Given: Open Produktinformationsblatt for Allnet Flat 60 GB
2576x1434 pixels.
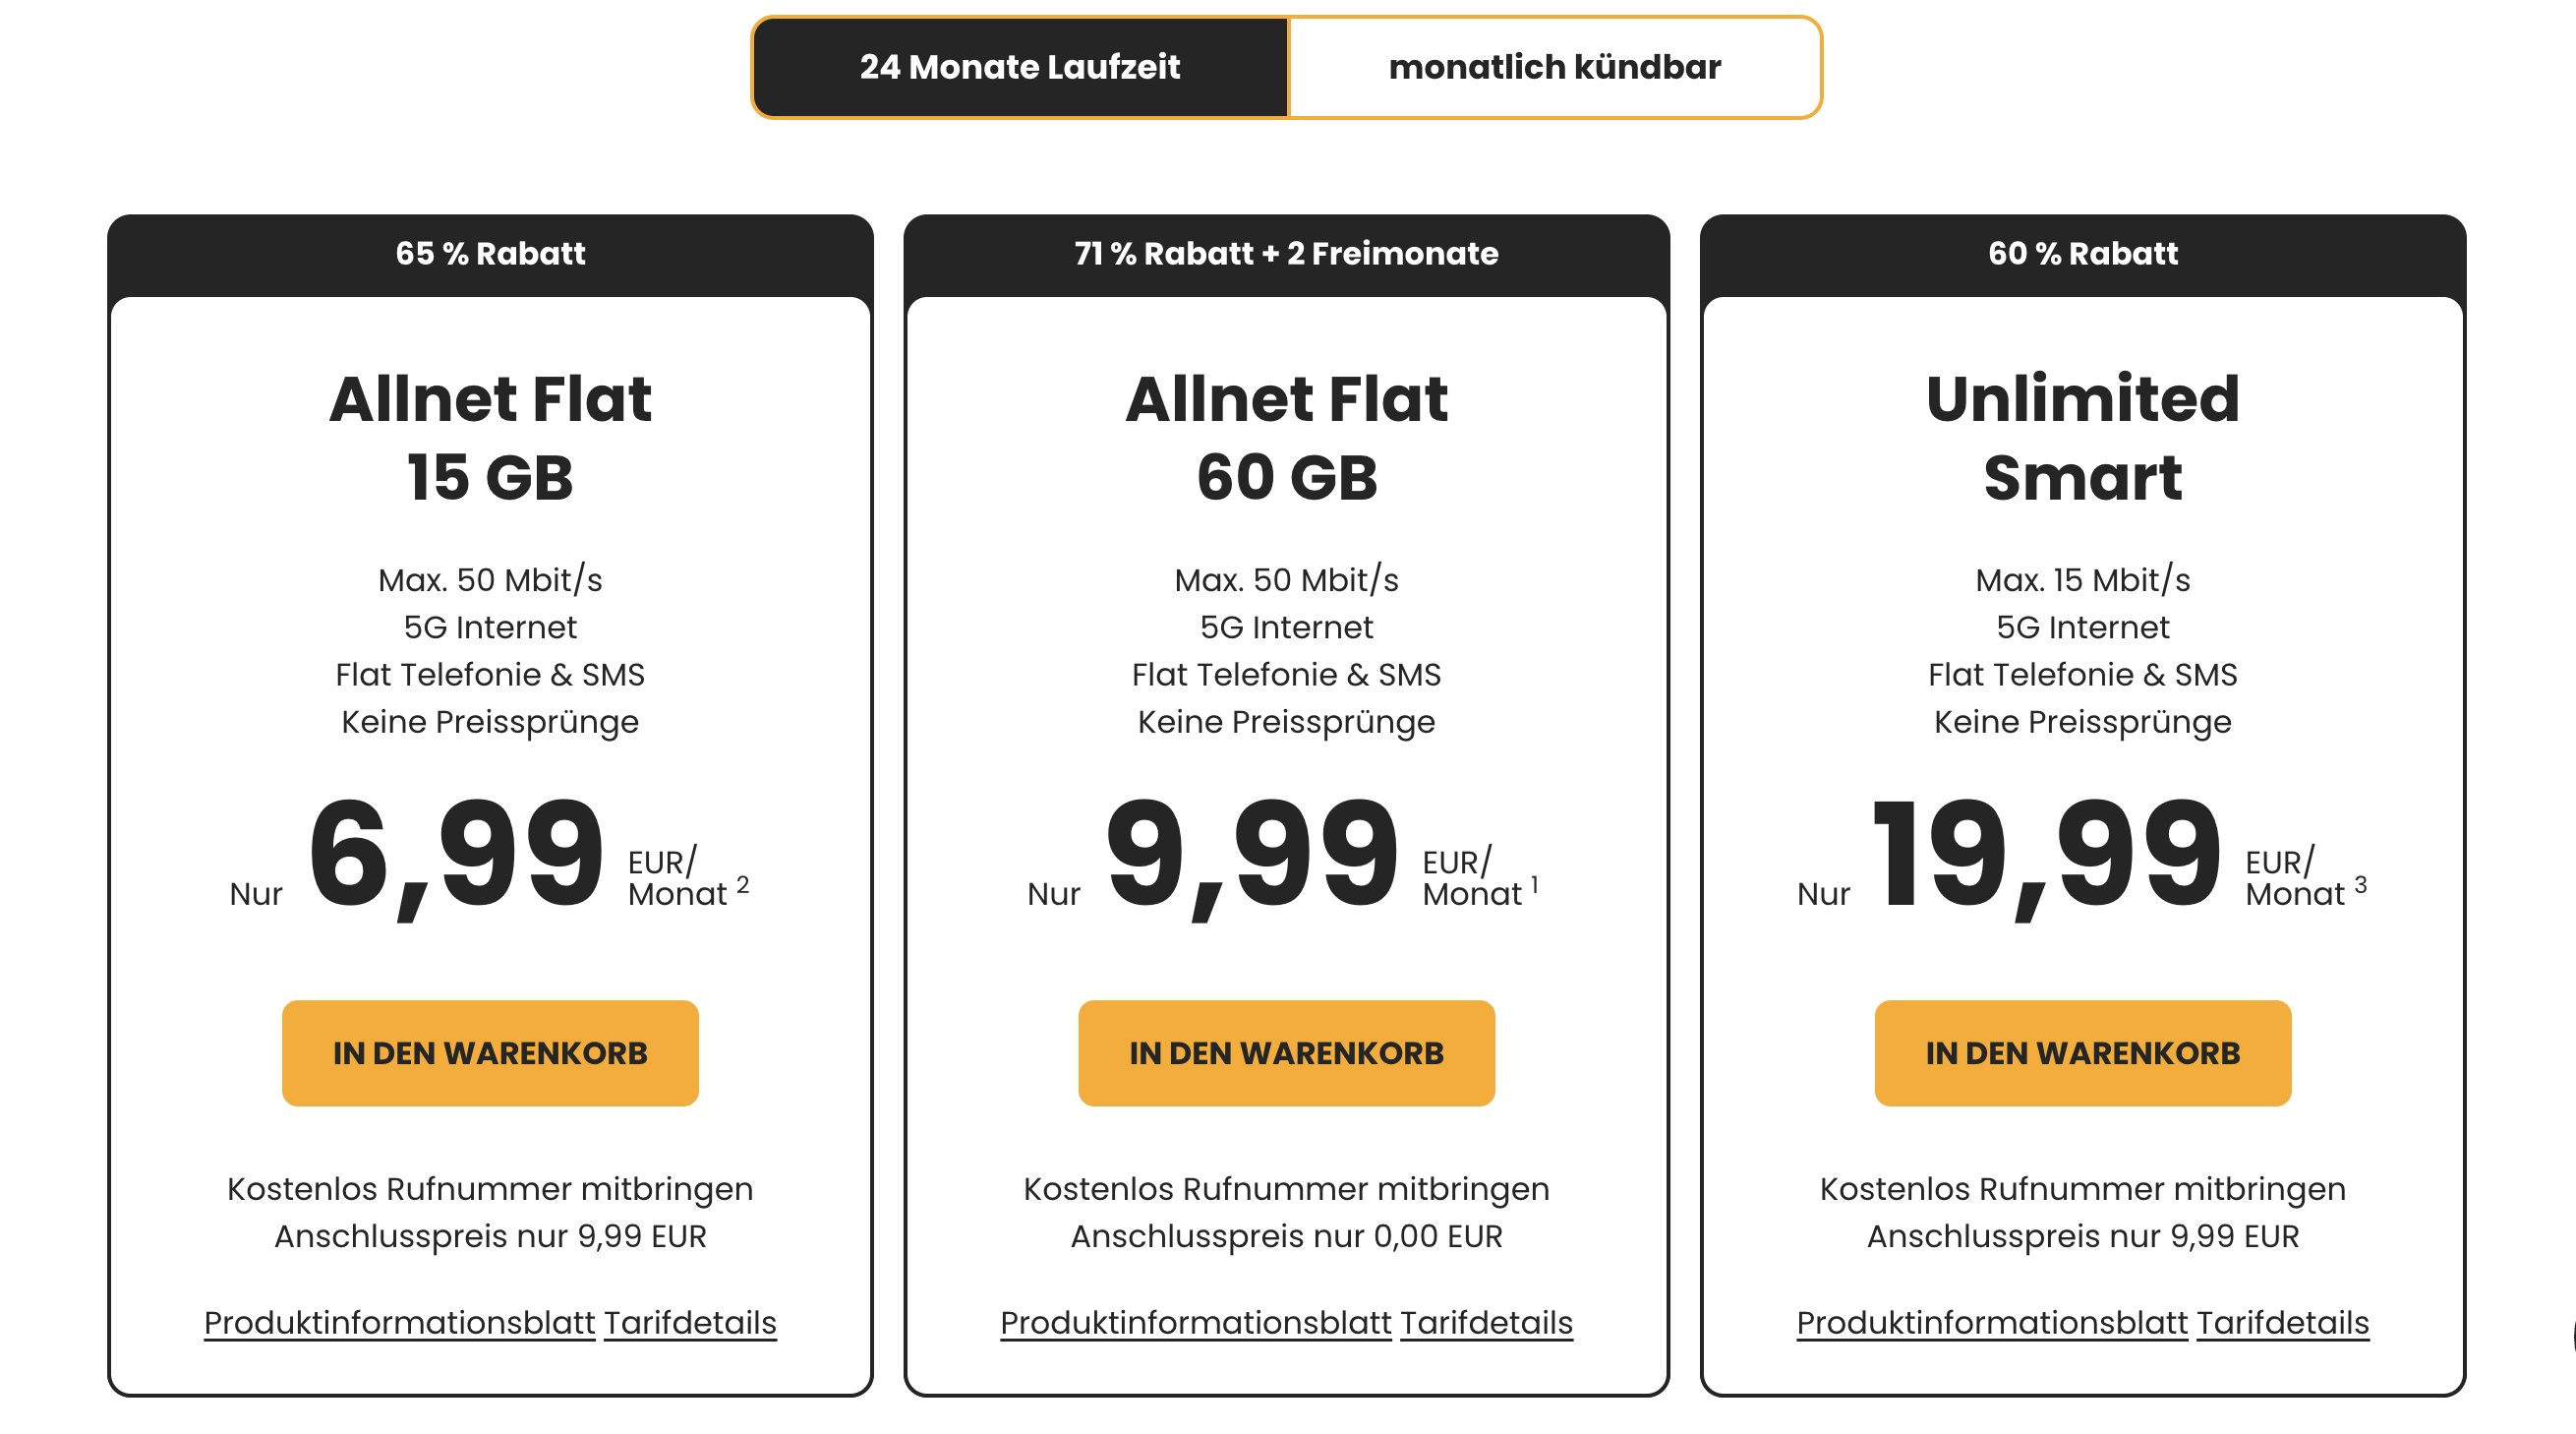Looking at the screenshot, I should [x=1196, y=1321].
